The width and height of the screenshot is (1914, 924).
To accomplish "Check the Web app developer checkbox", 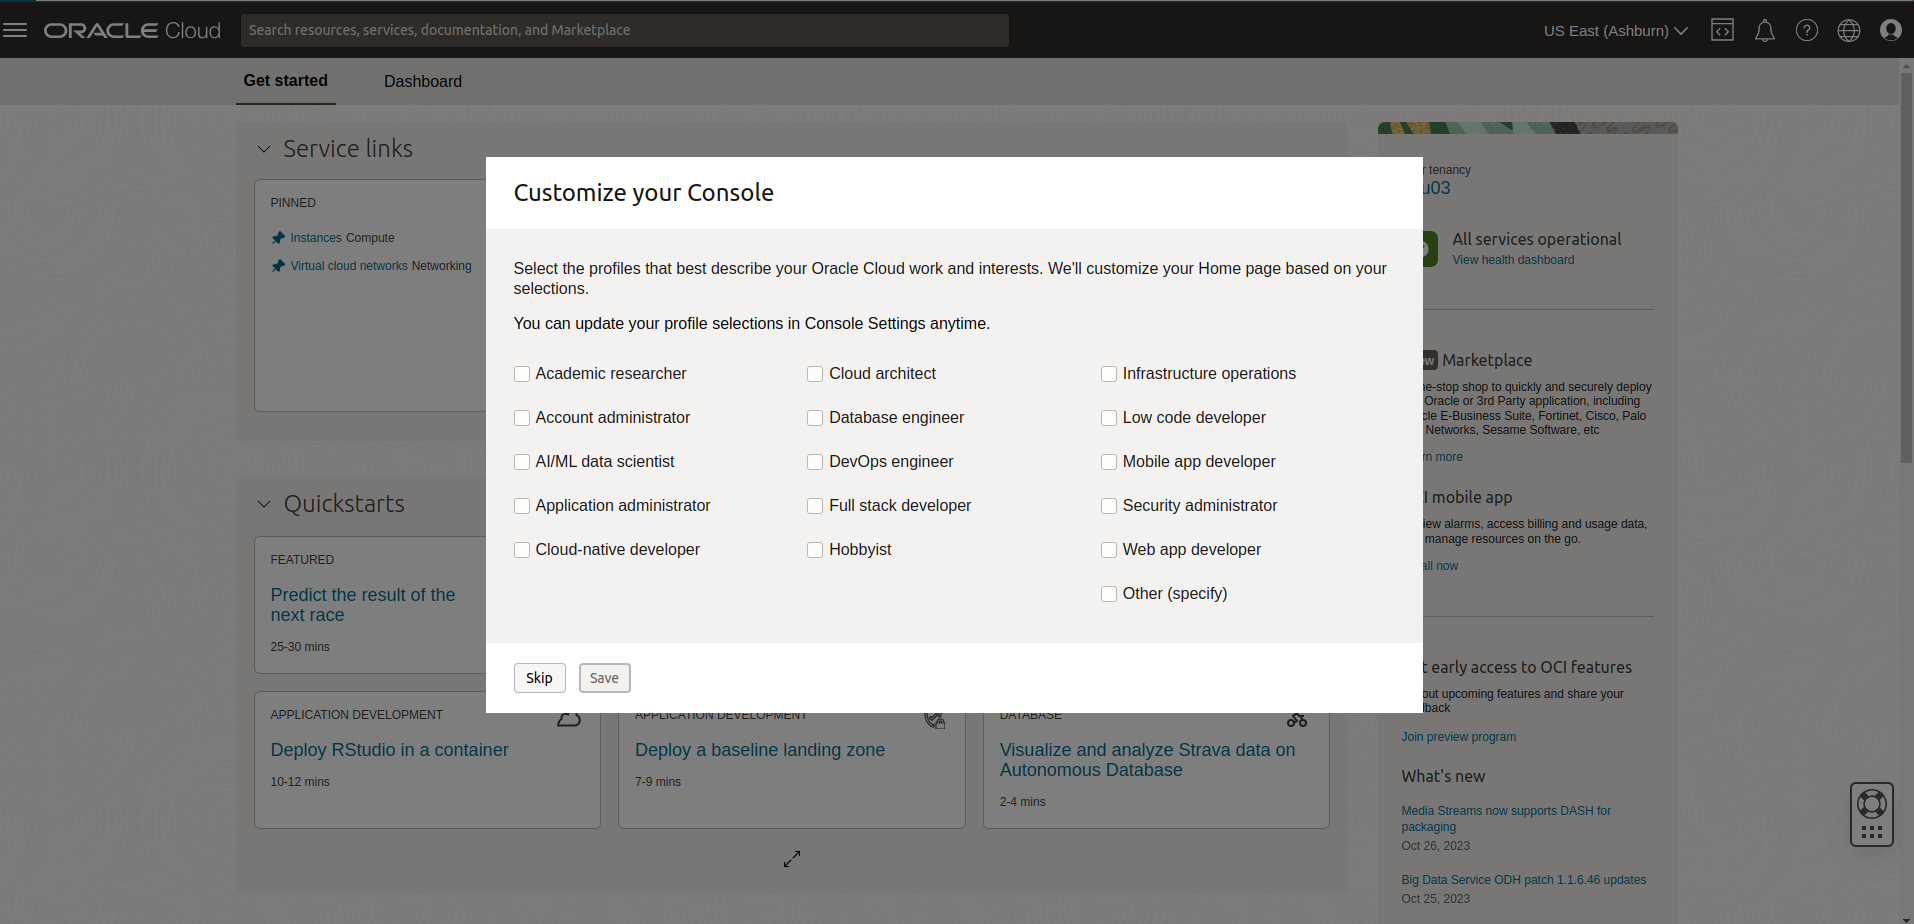I will (x=1109, y=550).
